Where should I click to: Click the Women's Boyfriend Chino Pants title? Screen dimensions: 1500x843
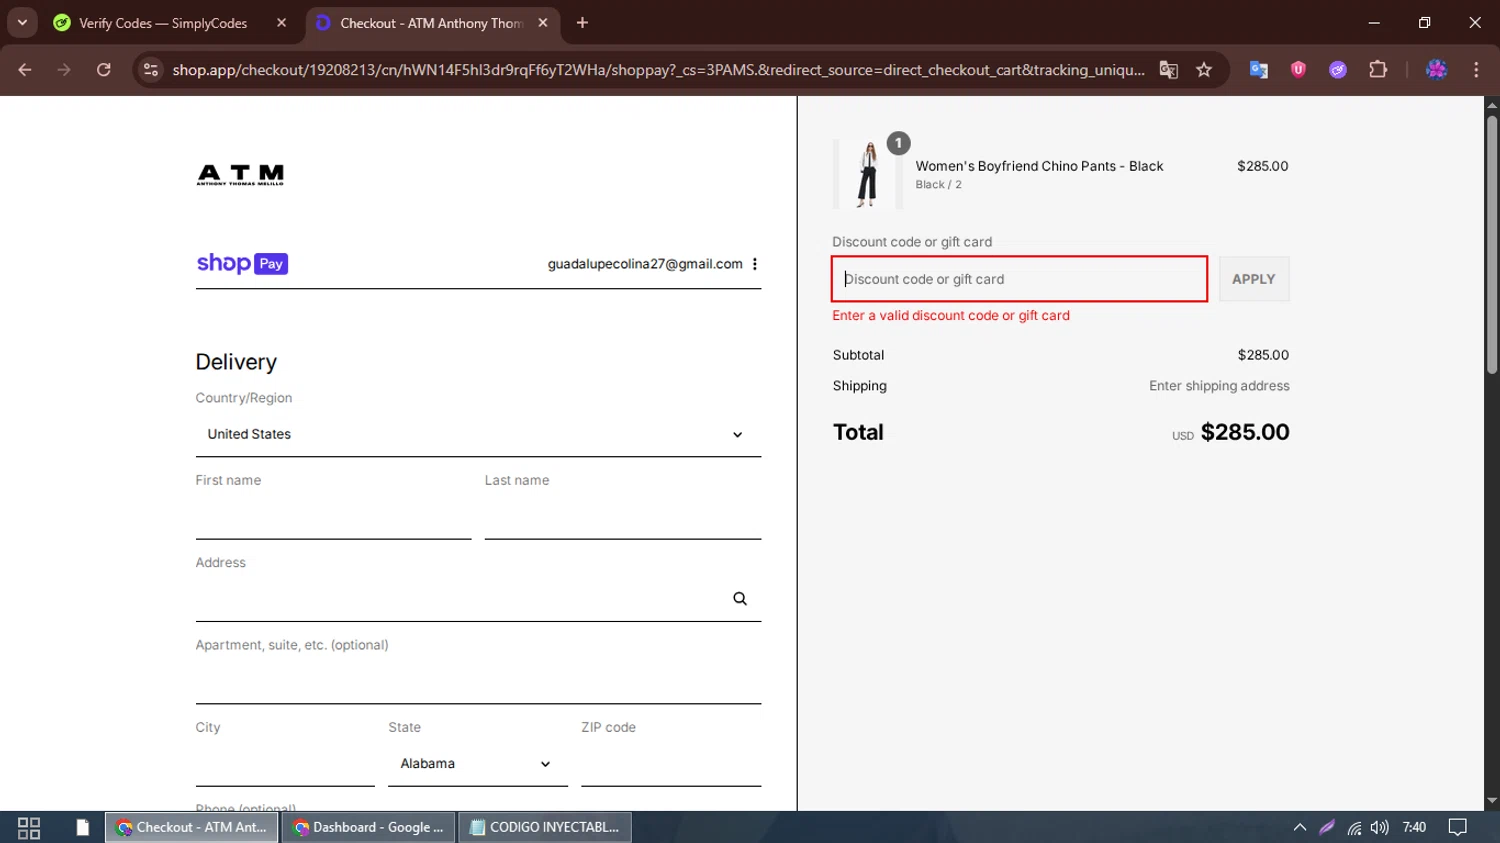pos(1039,166)
